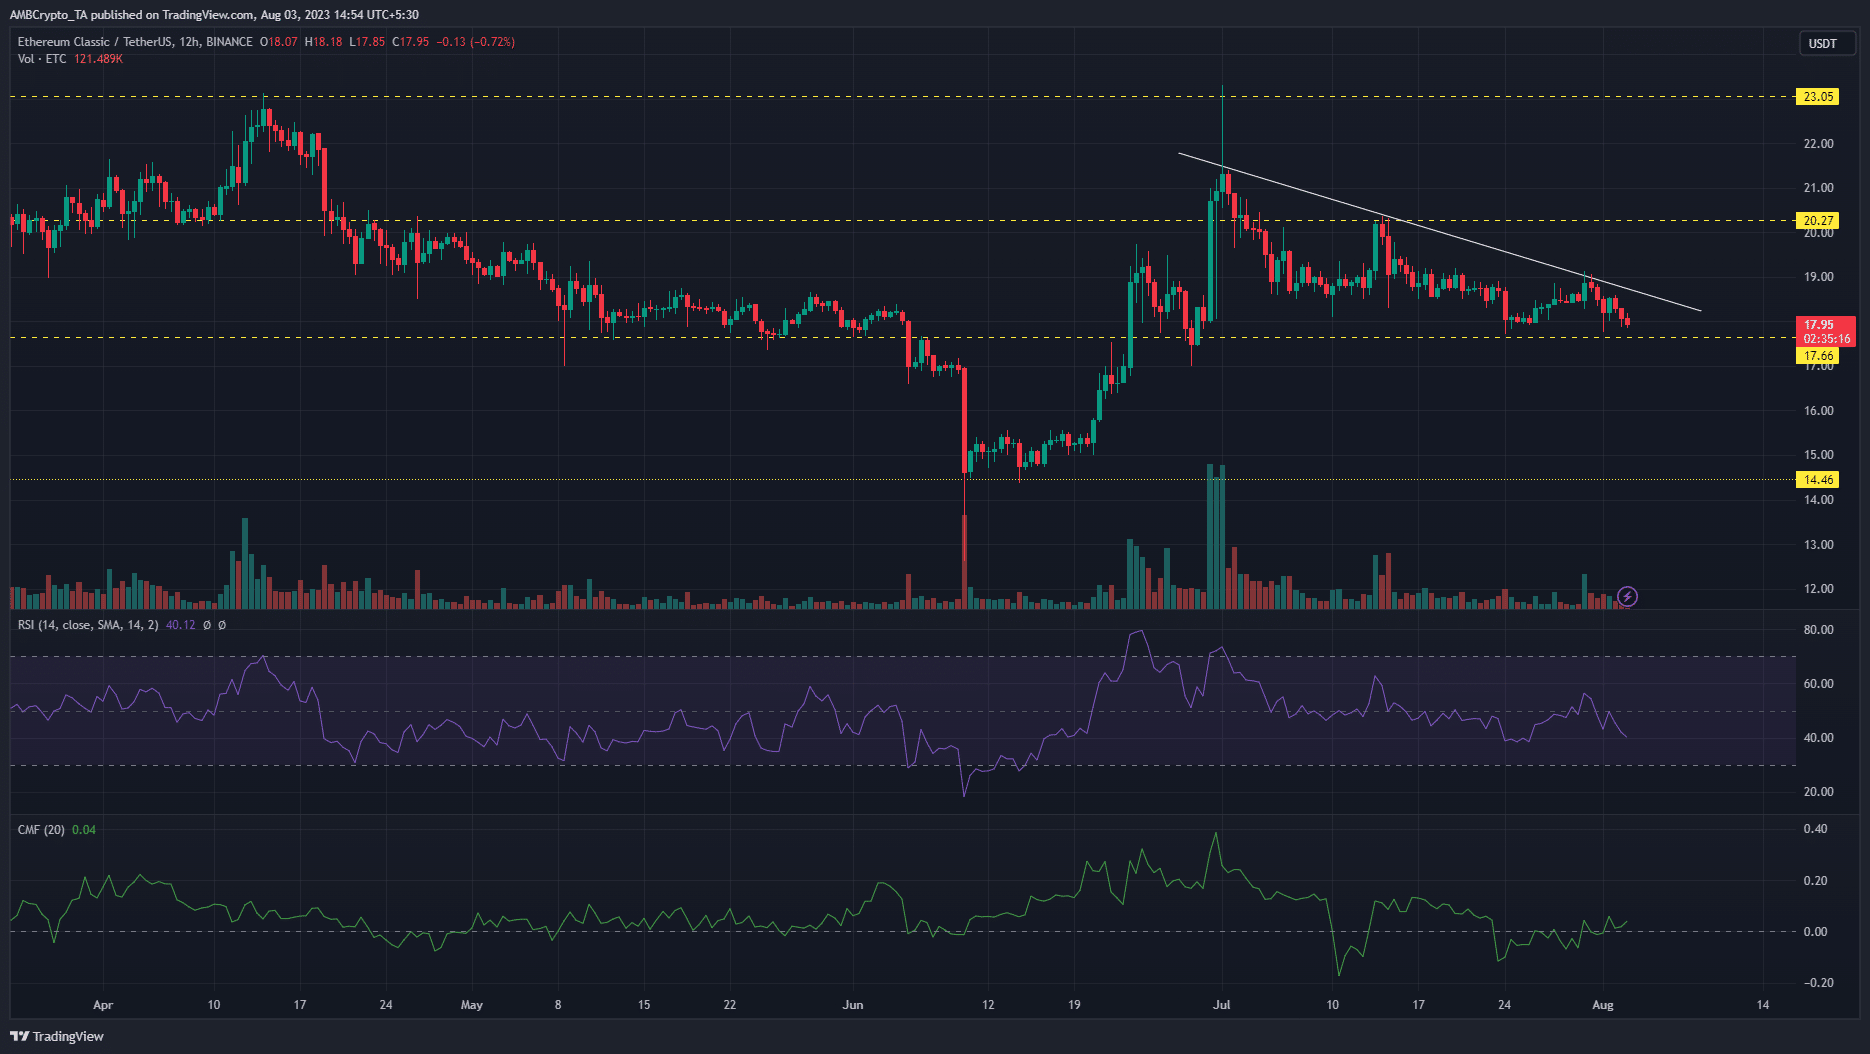The width and height of the screenshot is (1870, 1054).
Task: Click the volume value 121.489K
Action: pyautogui.click(x=98, y=59)
